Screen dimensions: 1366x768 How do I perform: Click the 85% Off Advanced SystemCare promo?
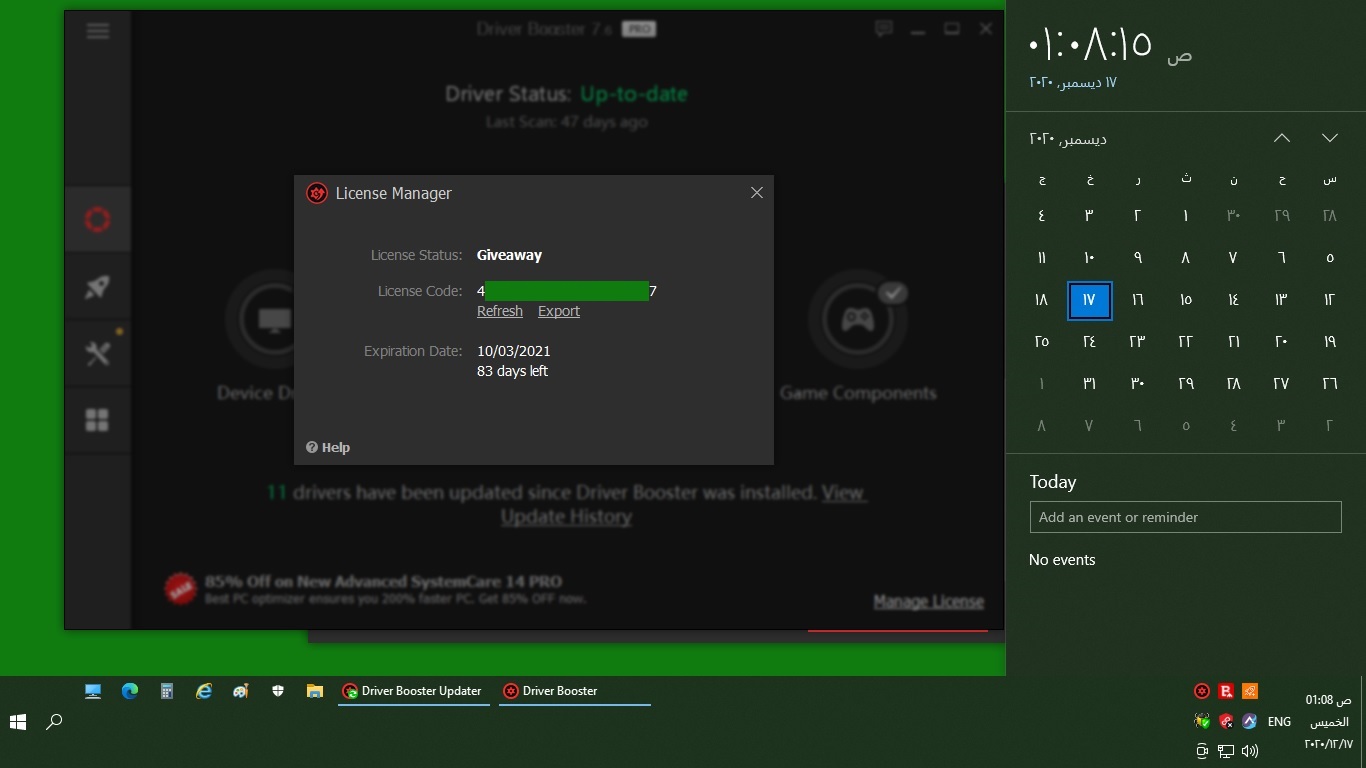[x=395, y=589]
